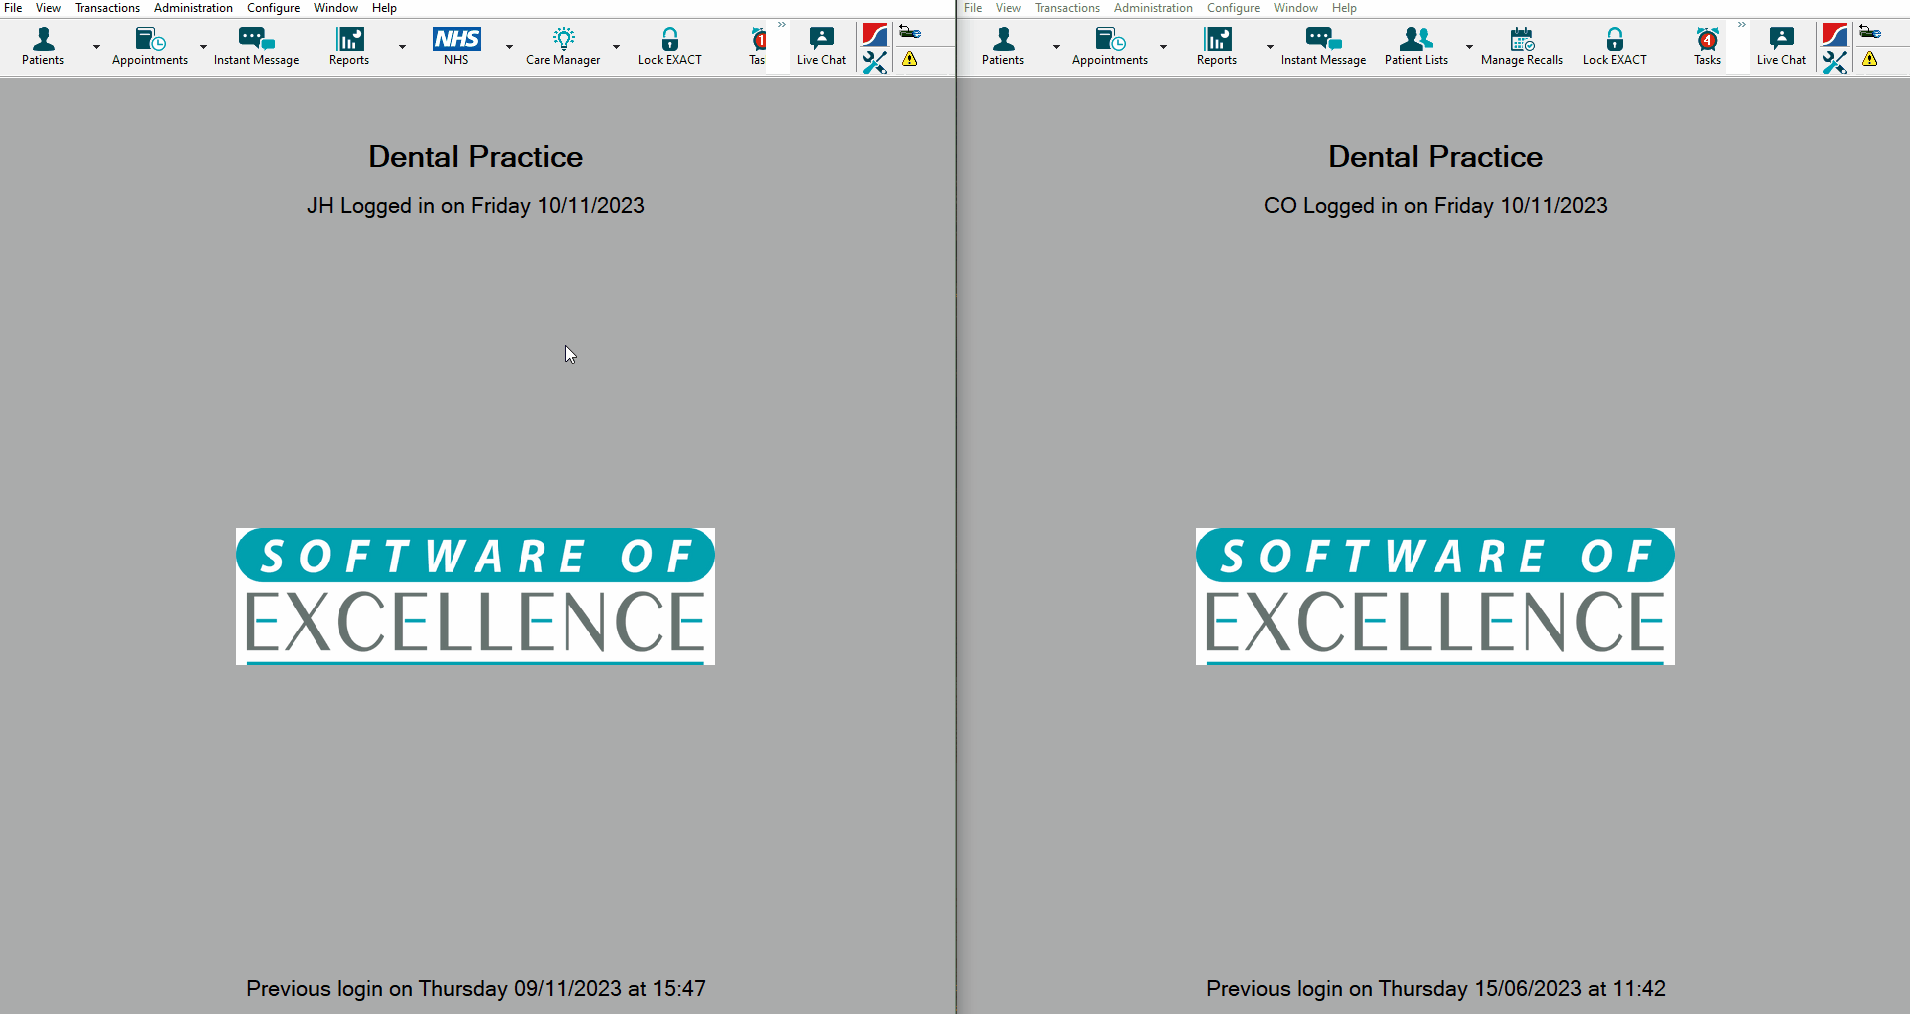Open the View menu in JH window
1910x1014 pixels.
48,8
